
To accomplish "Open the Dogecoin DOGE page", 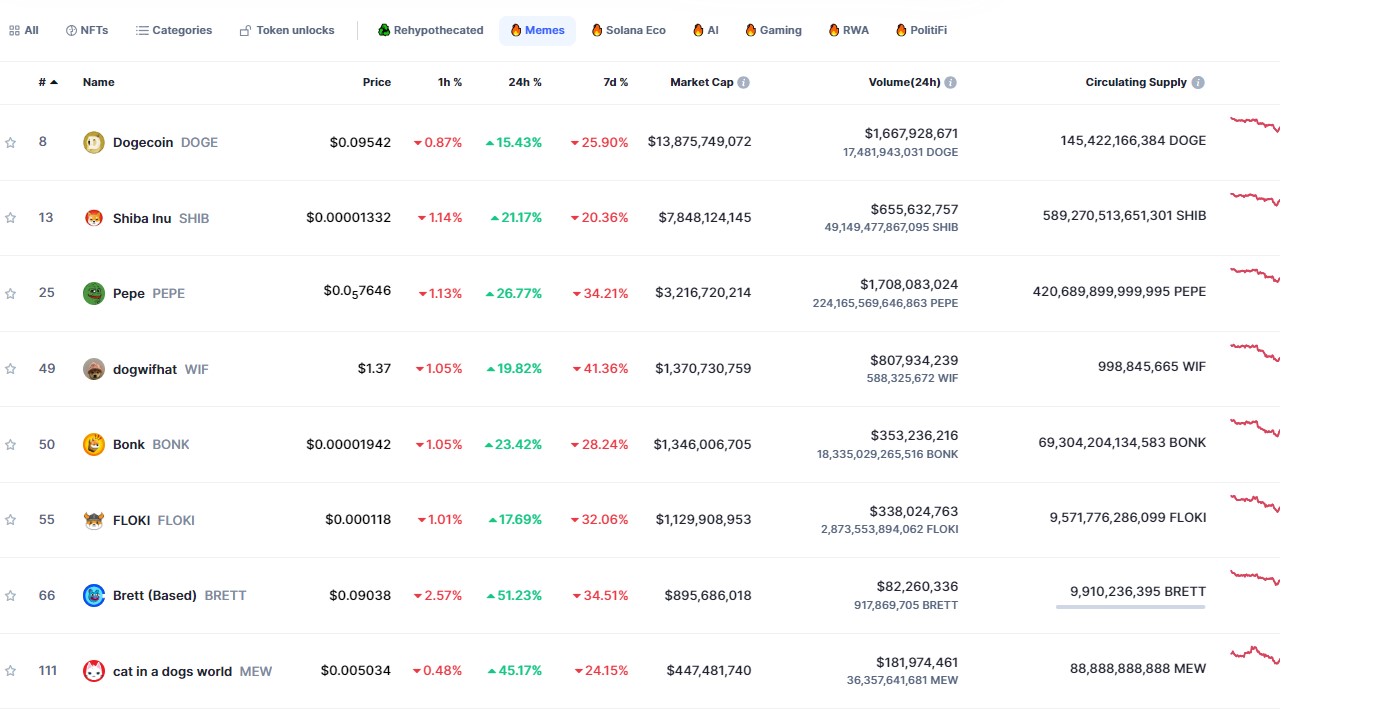I will [x=165, y=143].
